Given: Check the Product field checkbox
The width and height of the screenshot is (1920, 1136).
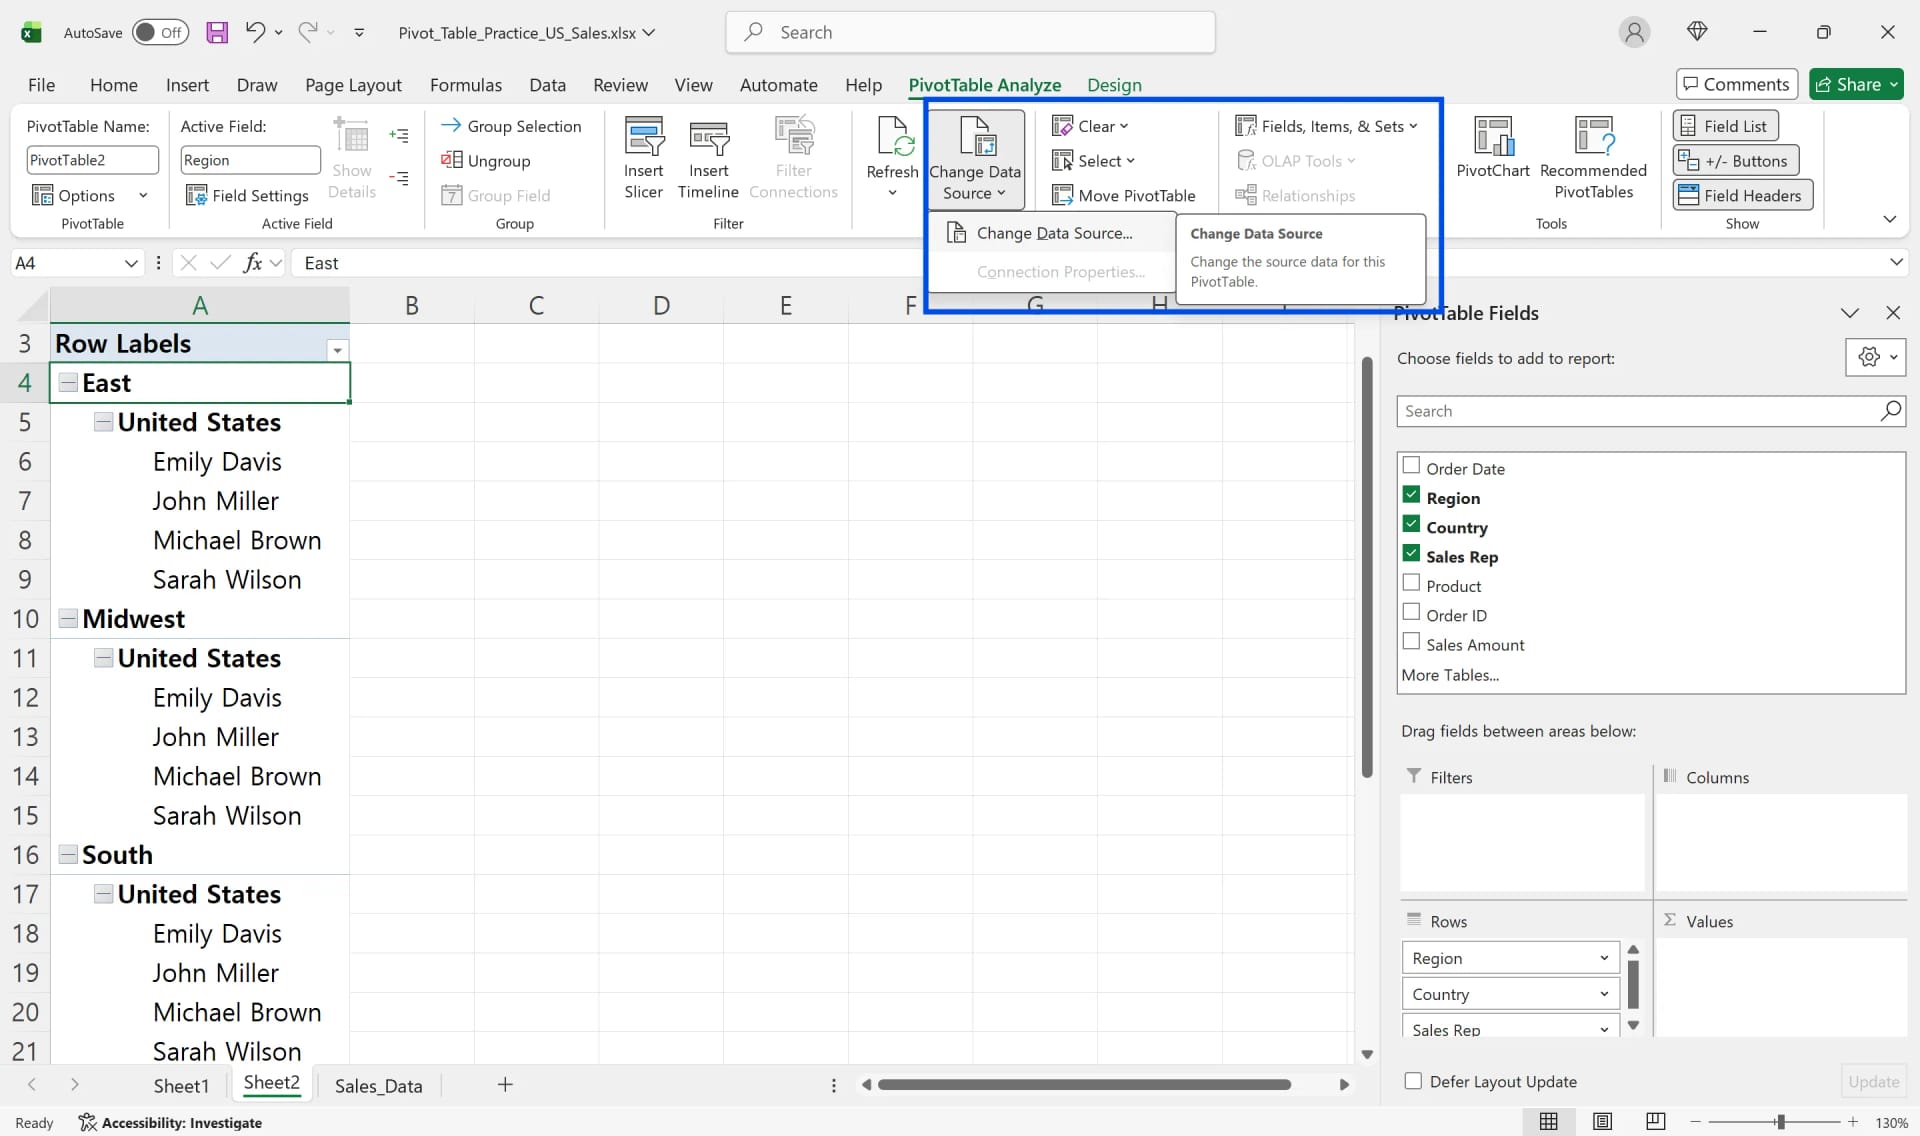Looking at the screenshot, I should pyautogui.click(x=1411, y=582).
